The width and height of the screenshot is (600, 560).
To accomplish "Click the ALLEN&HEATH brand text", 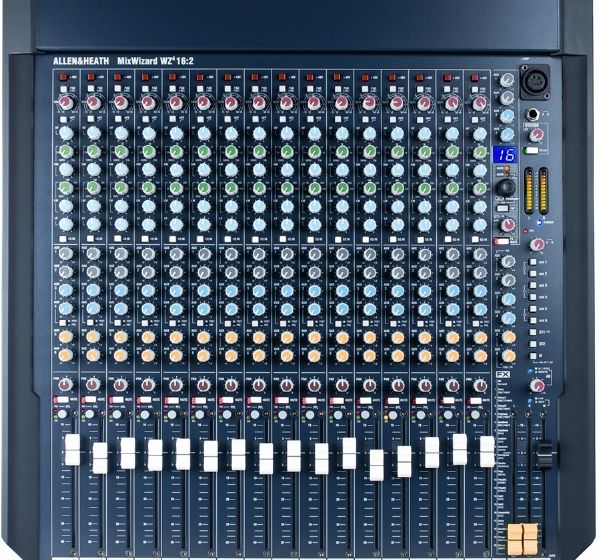I will [x=81, y=61].
